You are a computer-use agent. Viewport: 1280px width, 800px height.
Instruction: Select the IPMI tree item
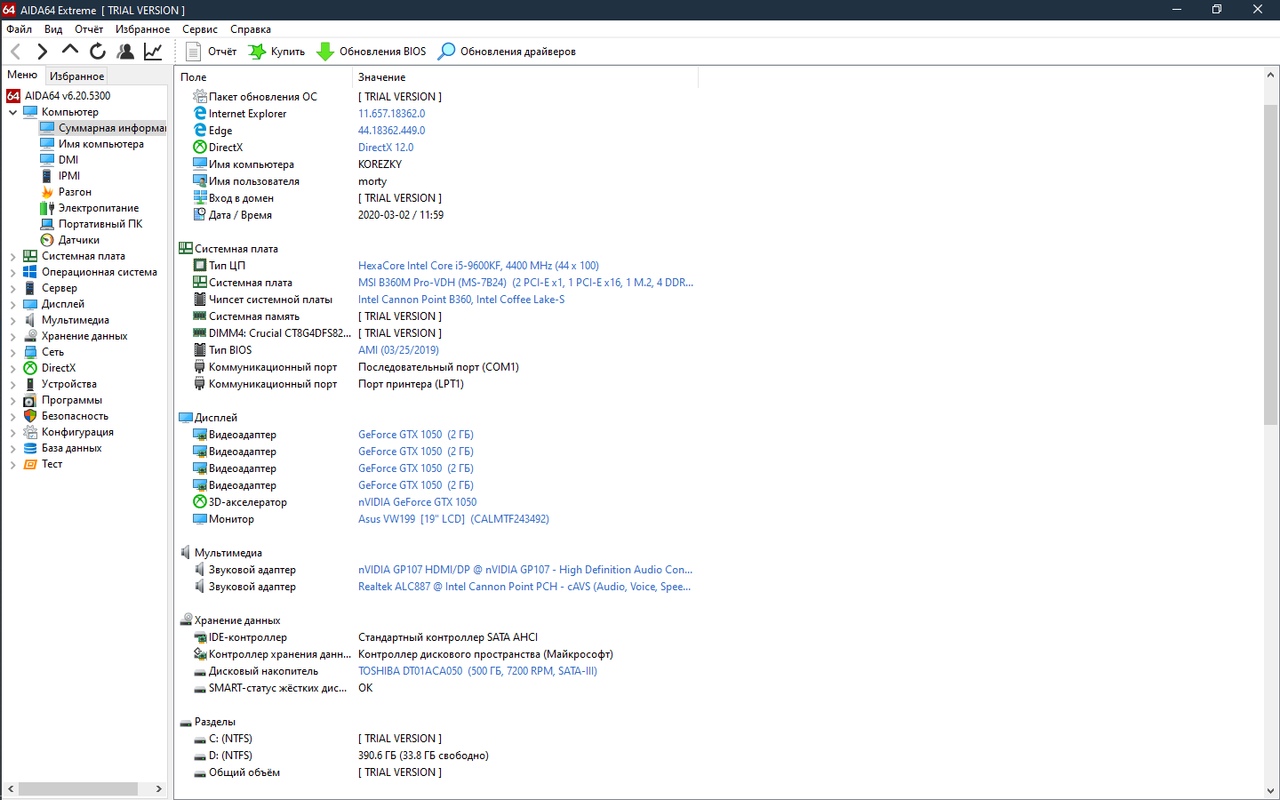tap(69, 176)
